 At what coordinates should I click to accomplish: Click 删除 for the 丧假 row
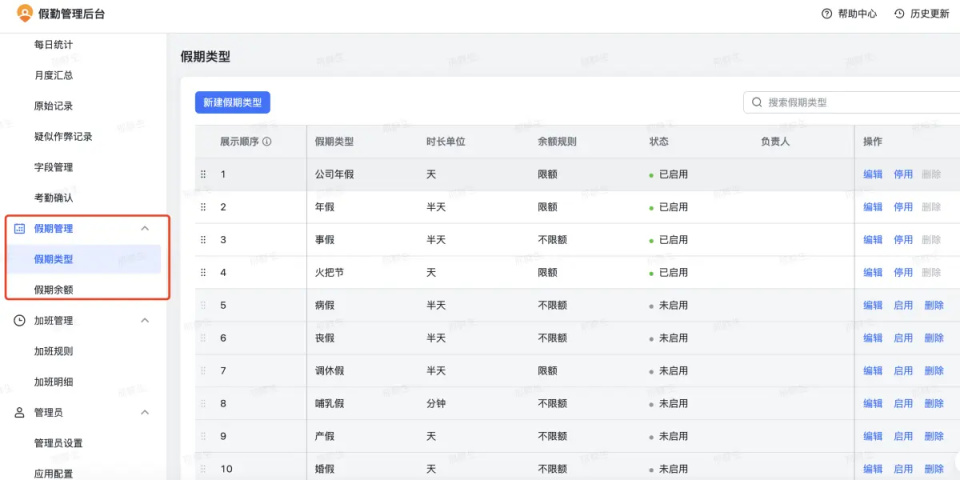point(934,338)
